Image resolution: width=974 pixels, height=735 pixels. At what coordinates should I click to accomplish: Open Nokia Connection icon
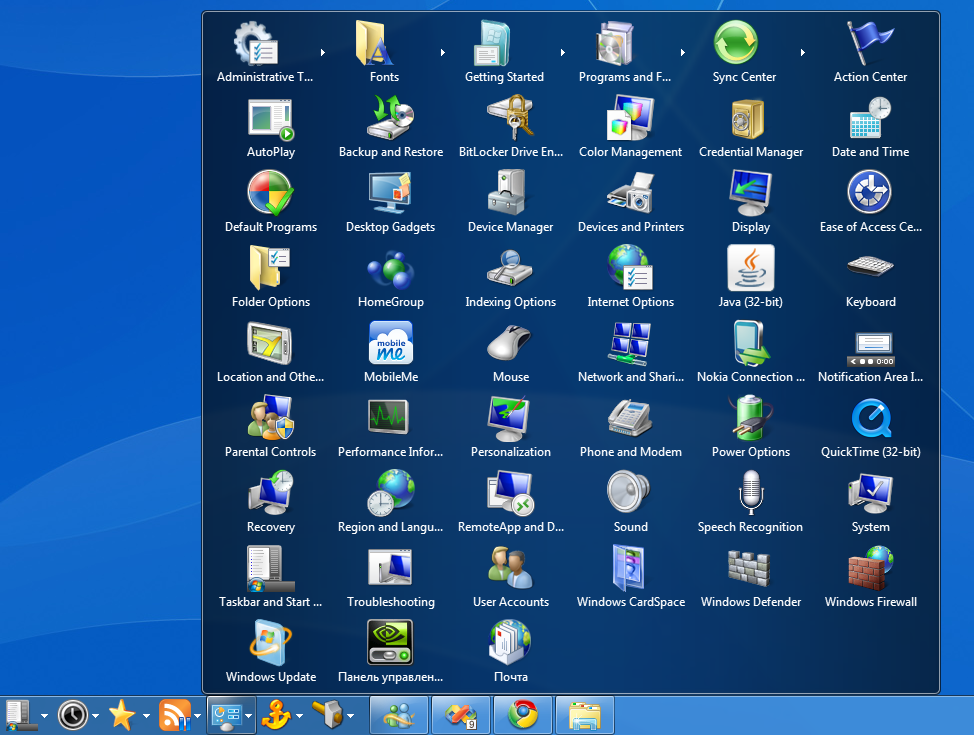[x=751, y=343]
